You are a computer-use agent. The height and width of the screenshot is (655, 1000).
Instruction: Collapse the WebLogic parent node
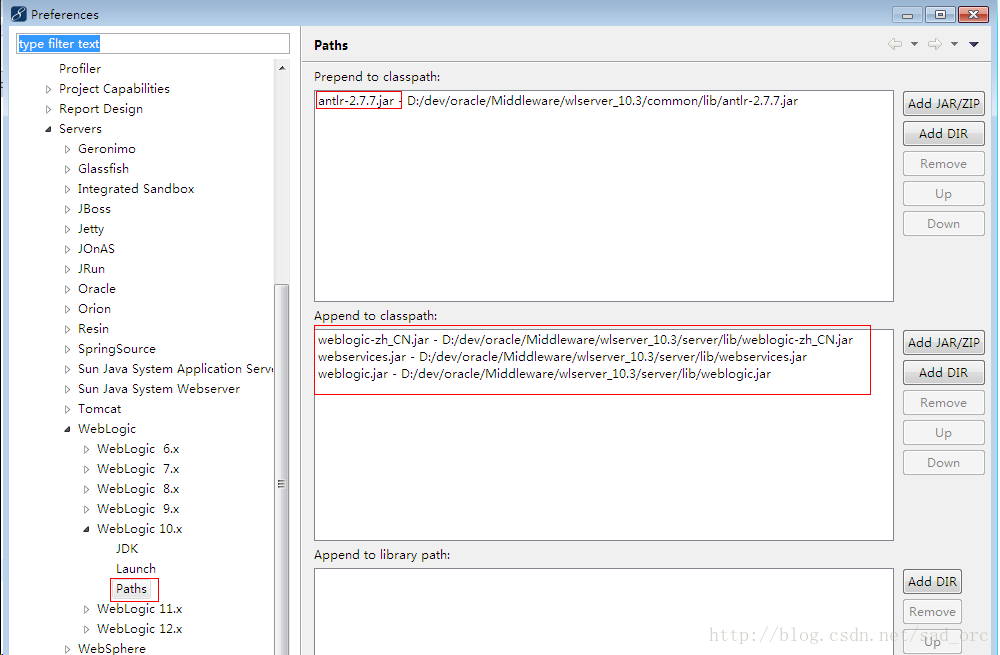pyautogui.click(x=68, y=429)
